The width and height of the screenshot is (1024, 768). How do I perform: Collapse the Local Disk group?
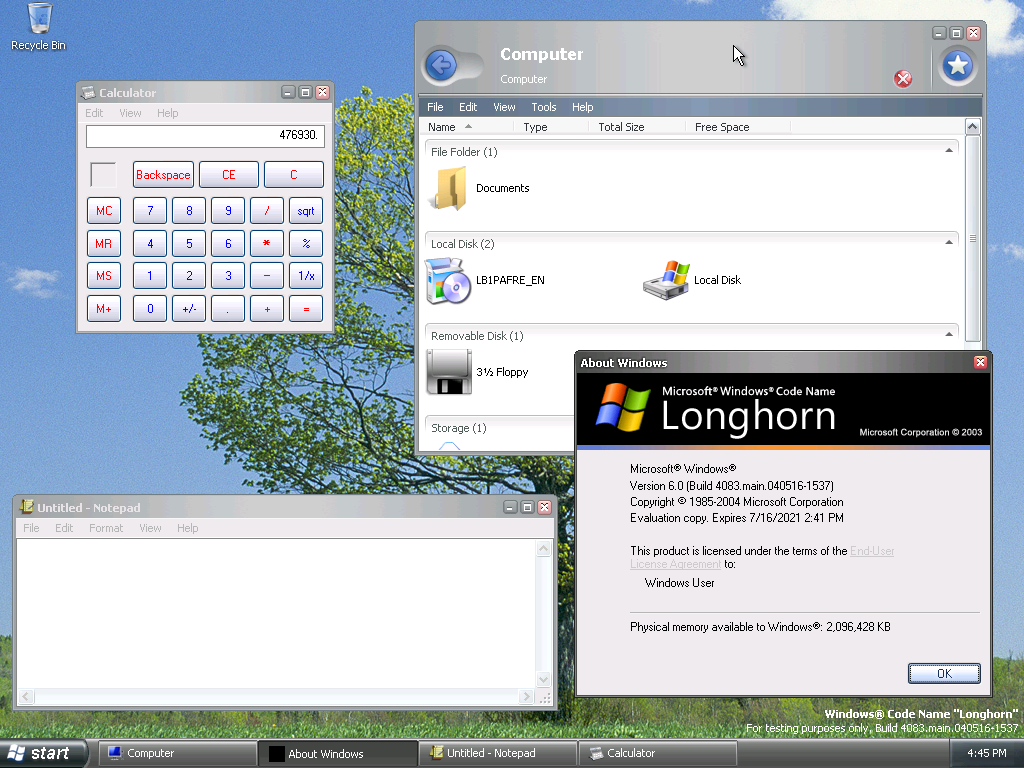[948, 243]
